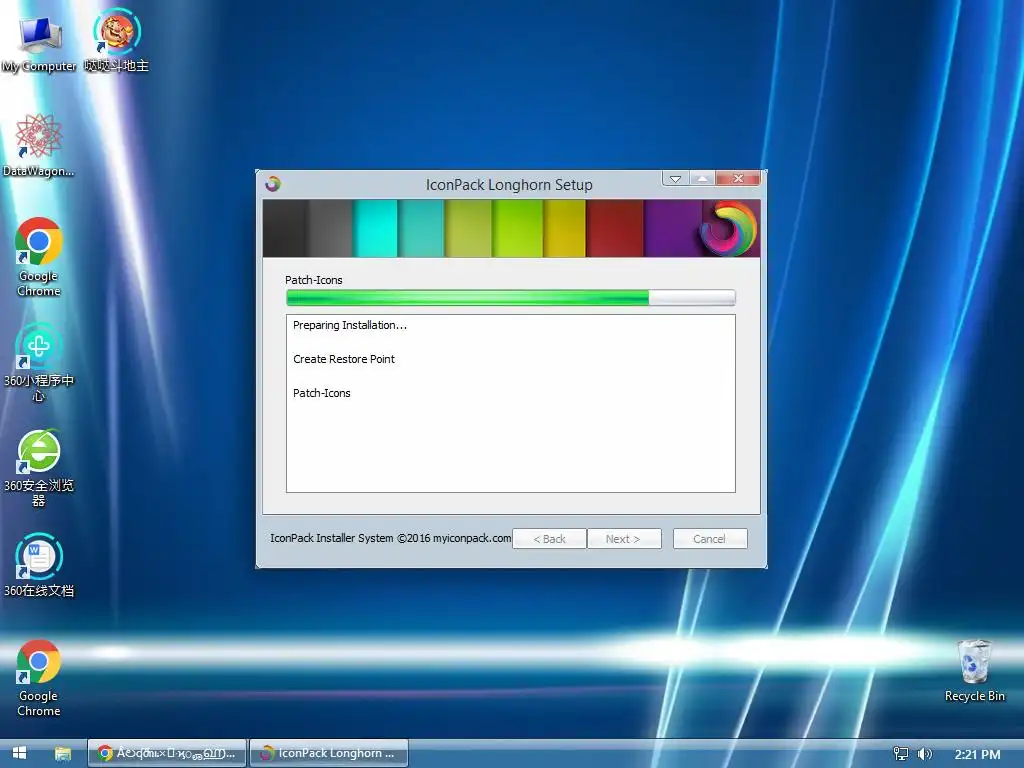Image resolution: width=1024 pixels, height=768 pixels.
Task: Click the dark red banner color block
Action: pyautogui.click(x=615, y=229)
